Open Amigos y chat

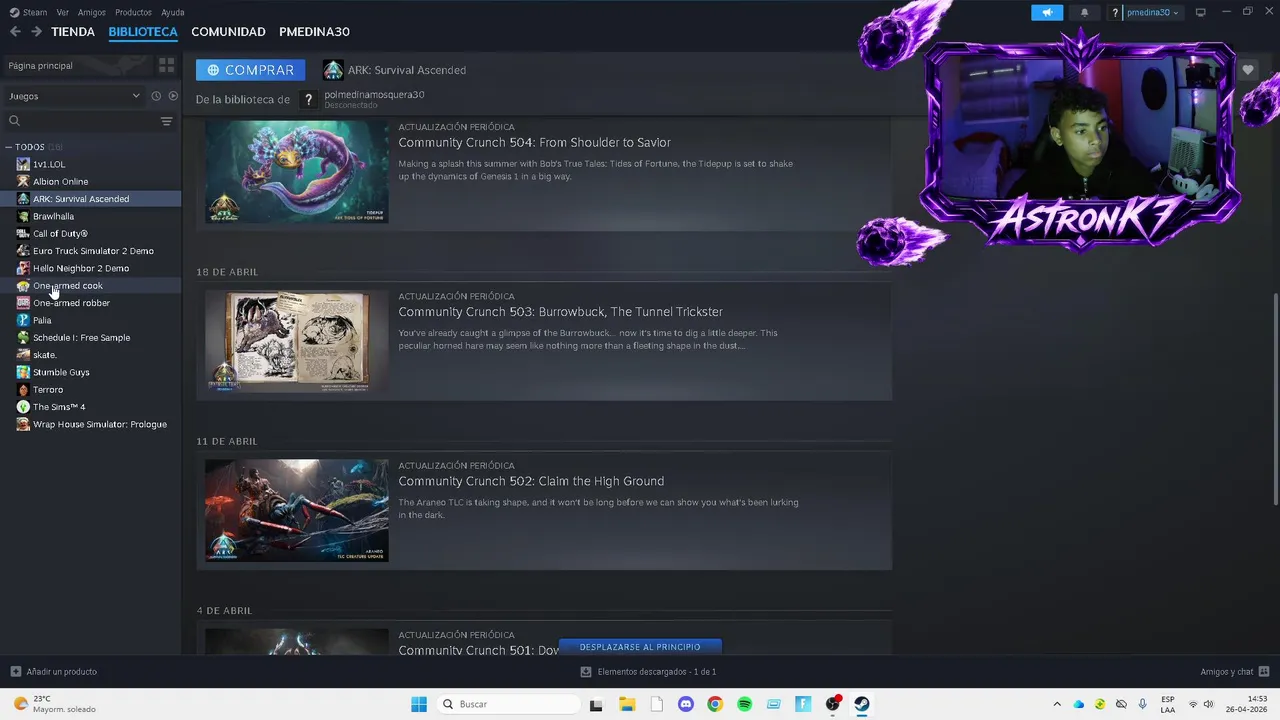tap(1235, 672)
